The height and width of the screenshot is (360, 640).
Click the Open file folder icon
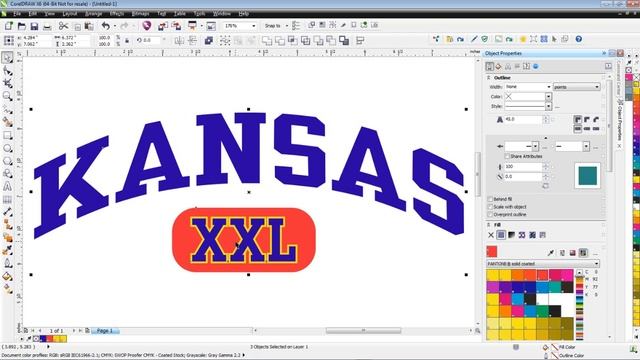(x=22, y=26)
